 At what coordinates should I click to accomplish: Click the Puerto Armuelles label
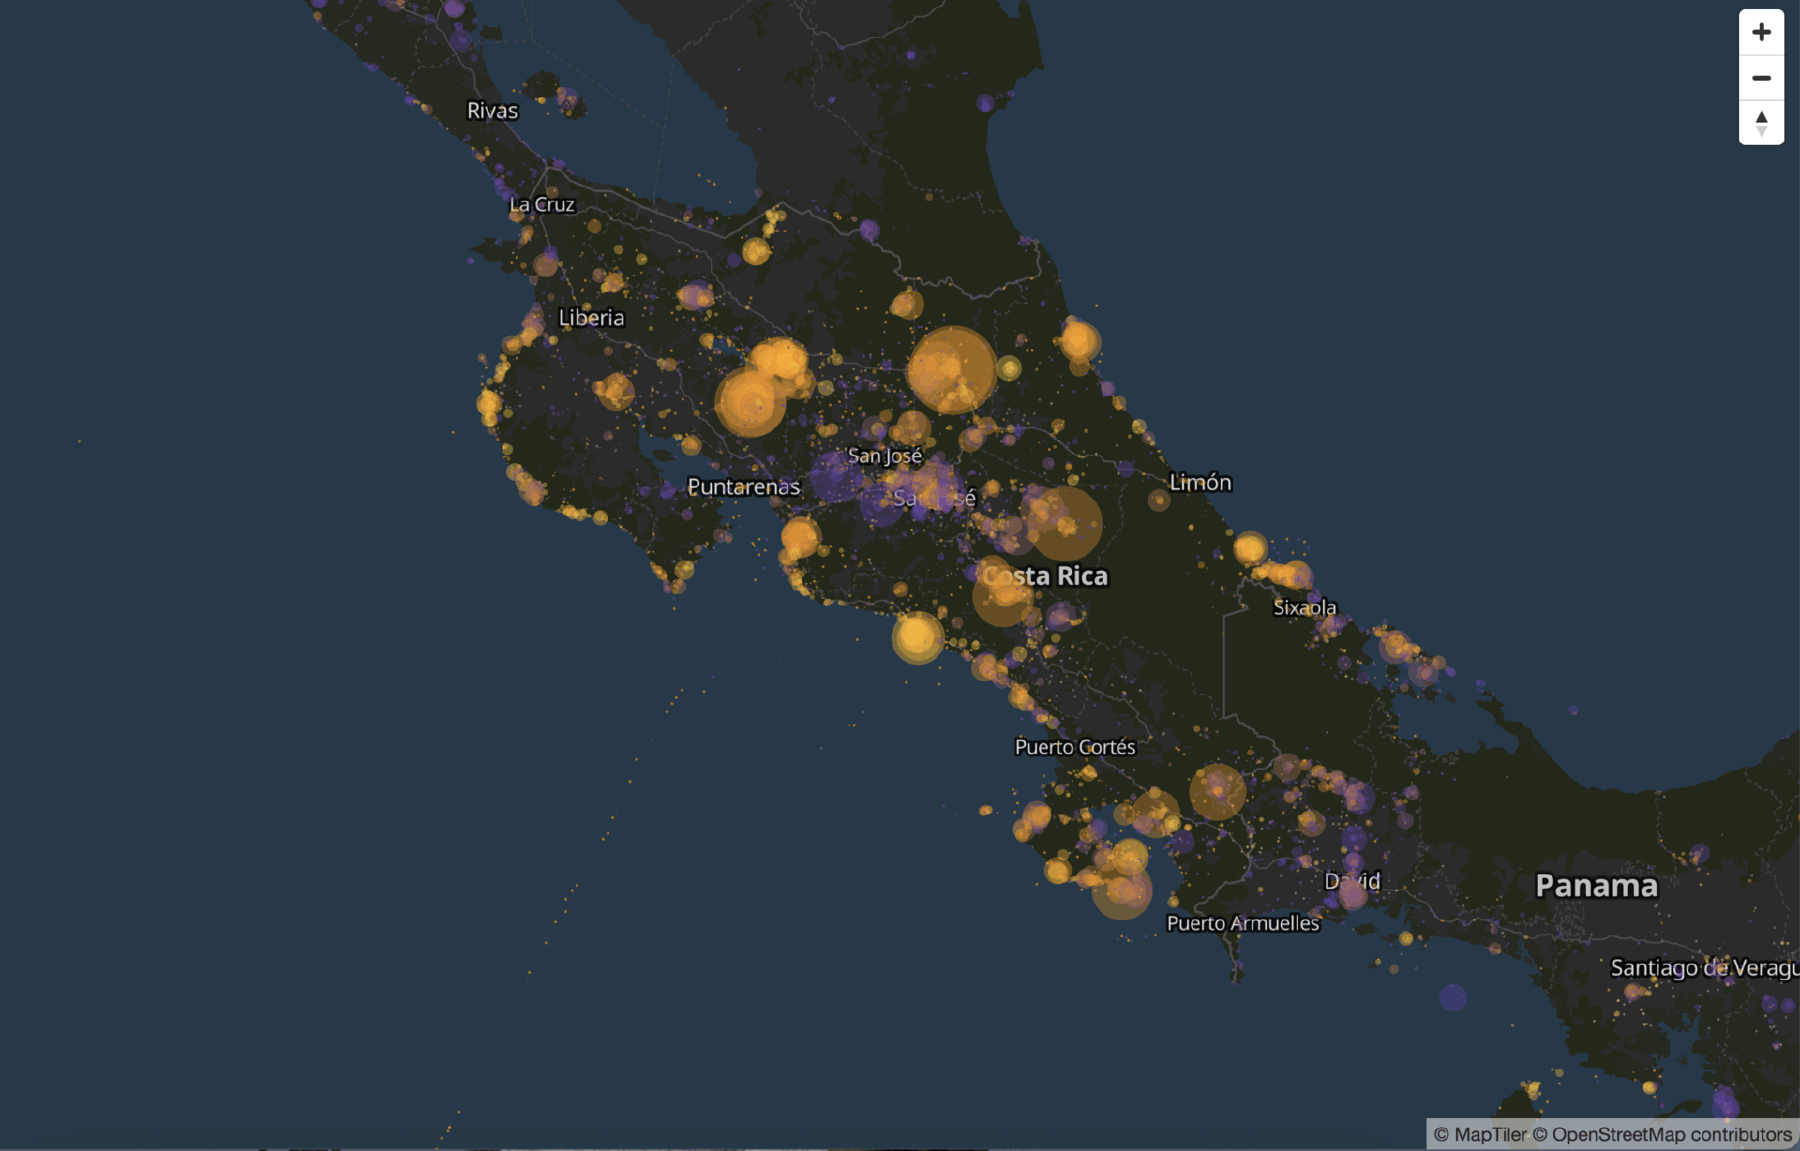tap(1244, 923)
